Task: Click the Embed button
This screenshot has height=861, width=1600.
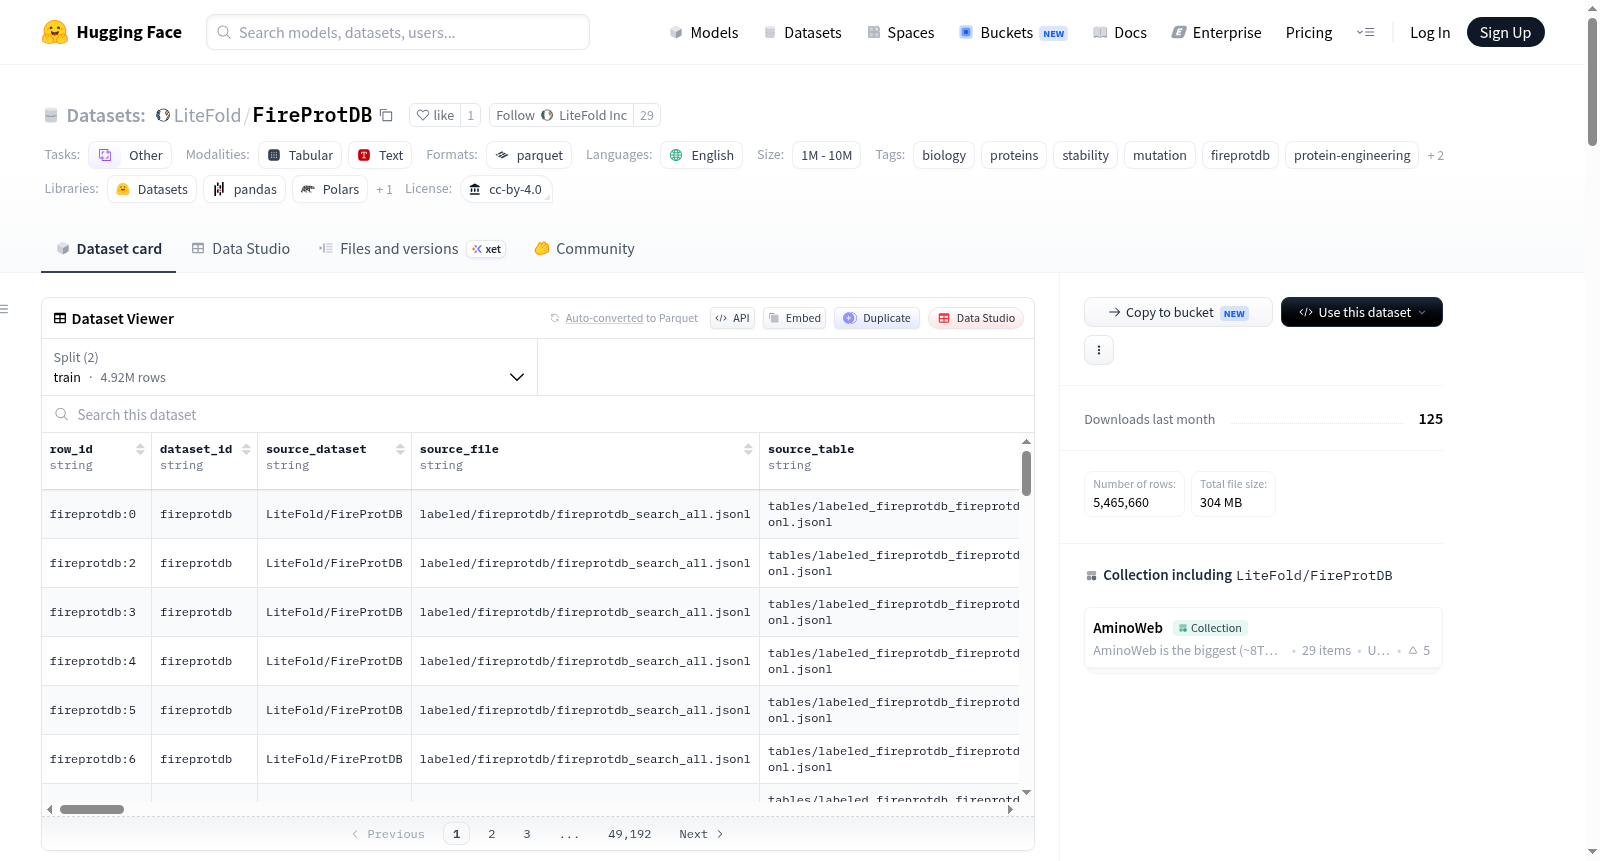Action: point(794,318)
